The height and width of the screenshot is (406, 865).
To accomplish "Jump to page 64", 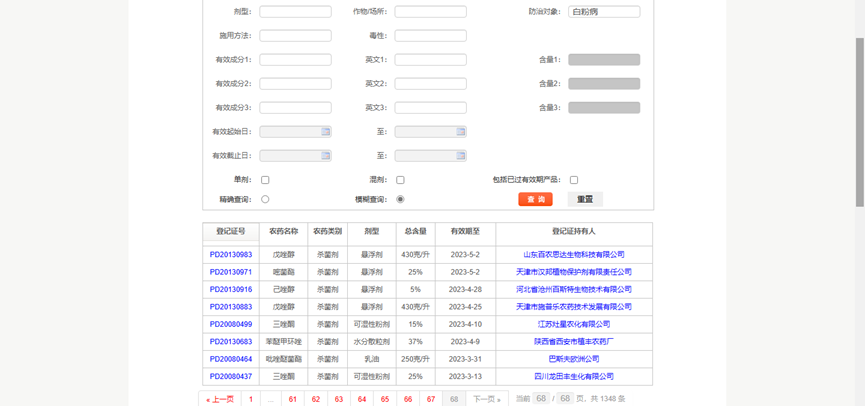I will coord(362,399).
